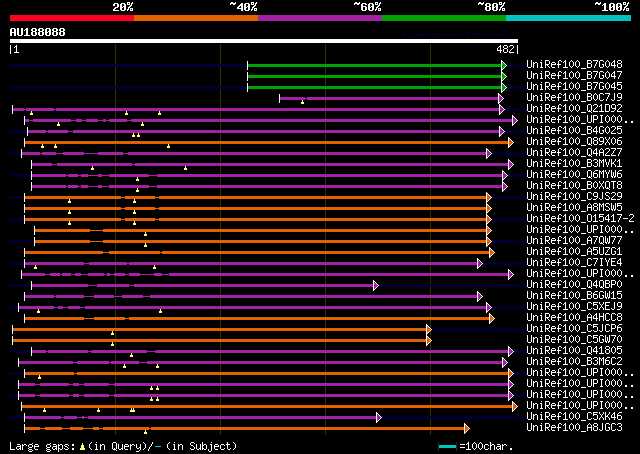Click the cyan 100char scale indicator
The height and width of the screenshot is (454, 640).
447,447
